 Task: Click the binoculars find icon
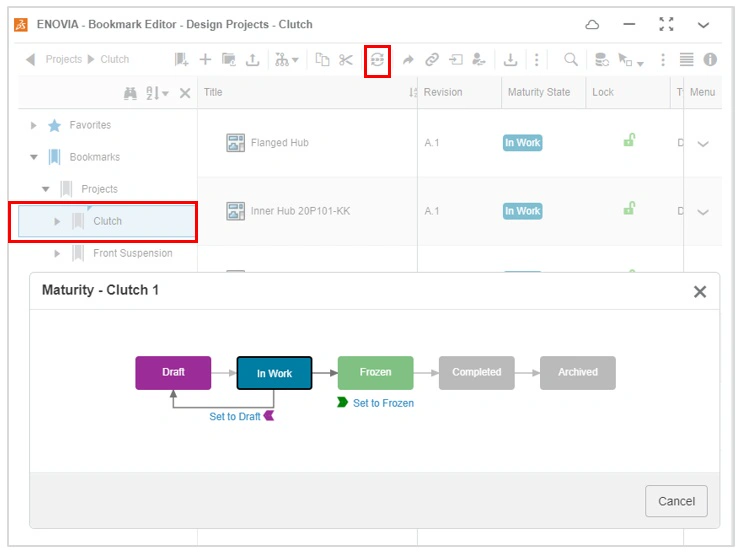[130, 93]
